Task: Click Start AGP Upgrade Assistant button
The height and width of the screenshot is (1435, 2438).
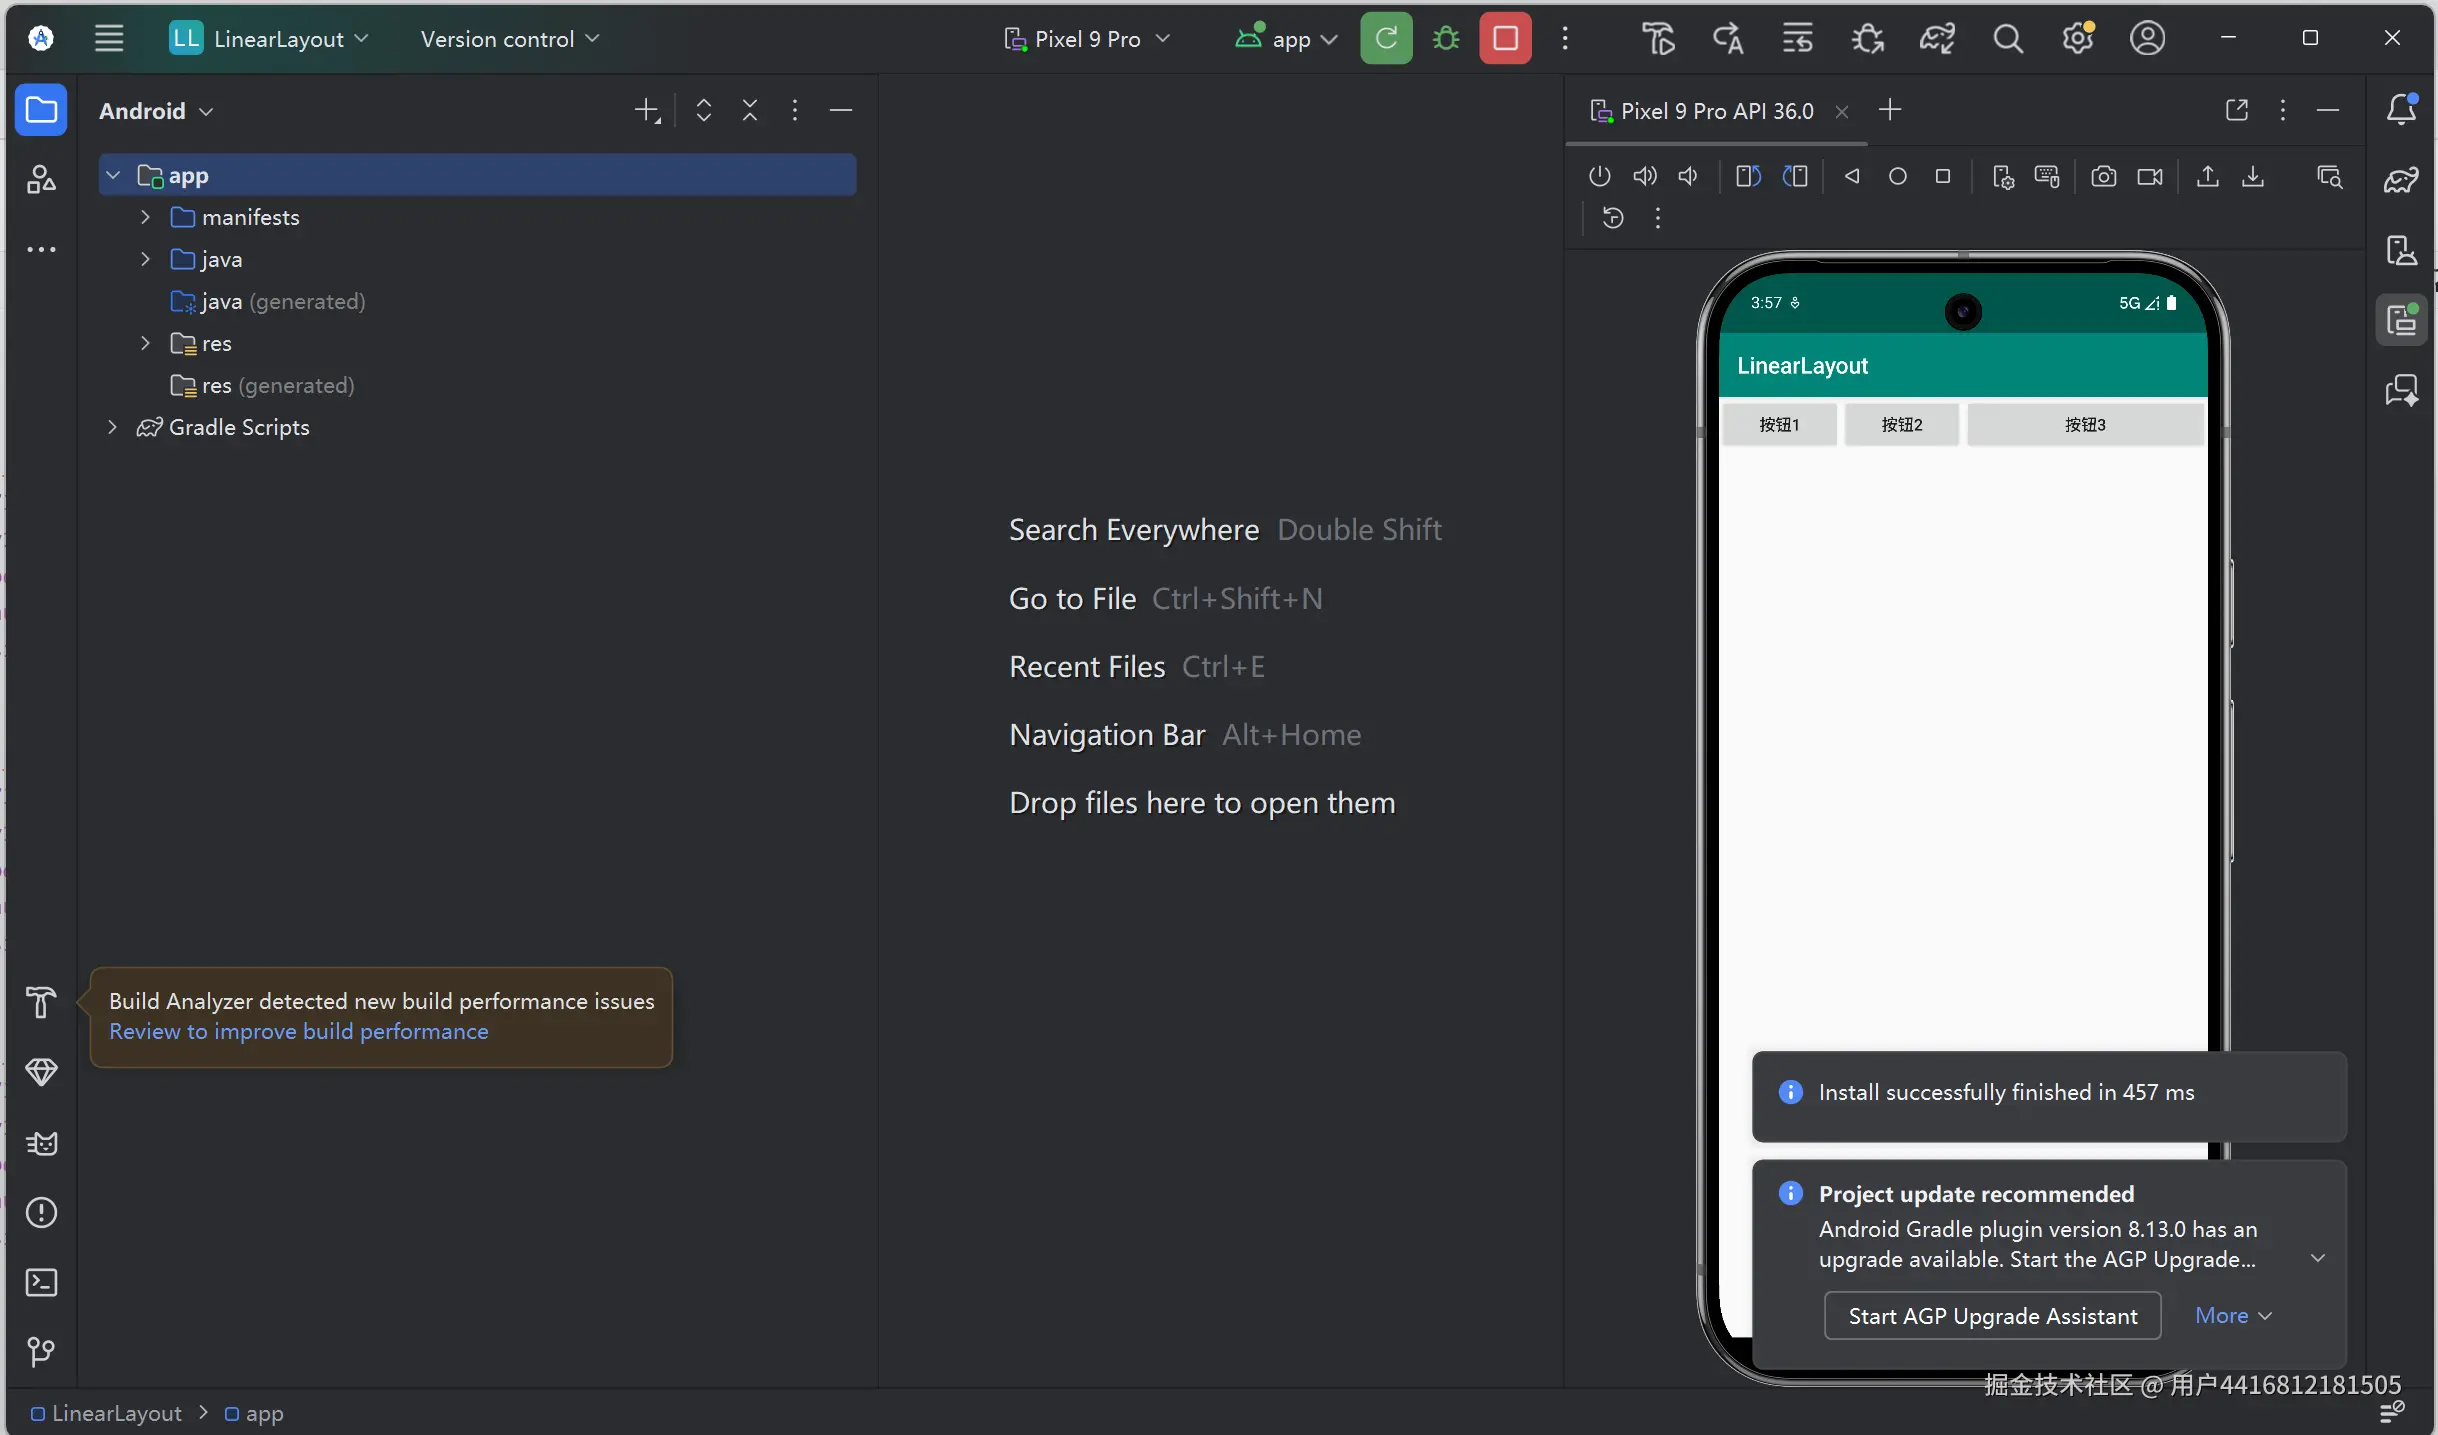Action: point(1992,1316)
